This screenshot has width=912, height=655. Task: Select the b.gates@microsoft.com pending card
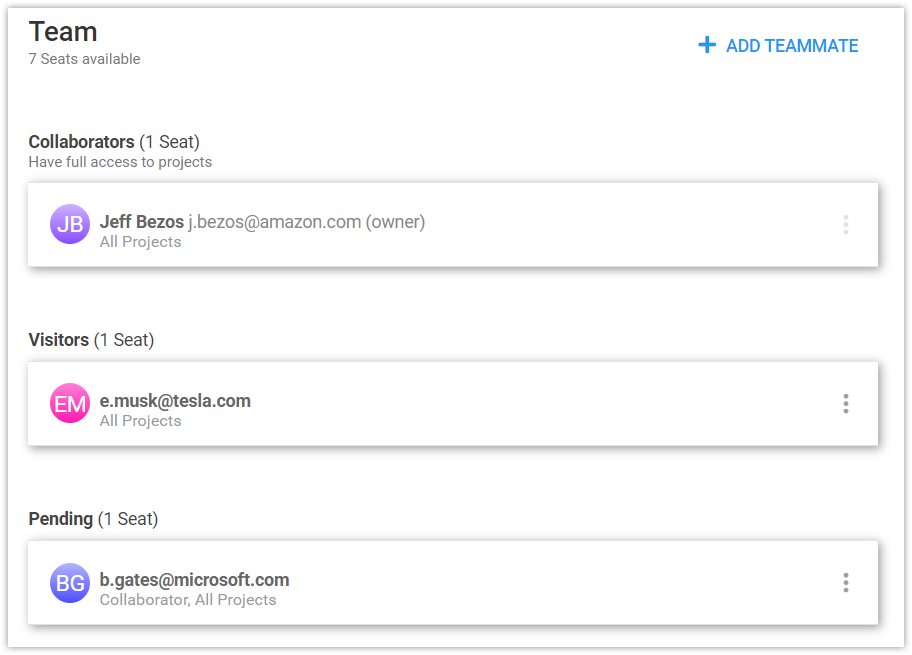pos(453,583)
